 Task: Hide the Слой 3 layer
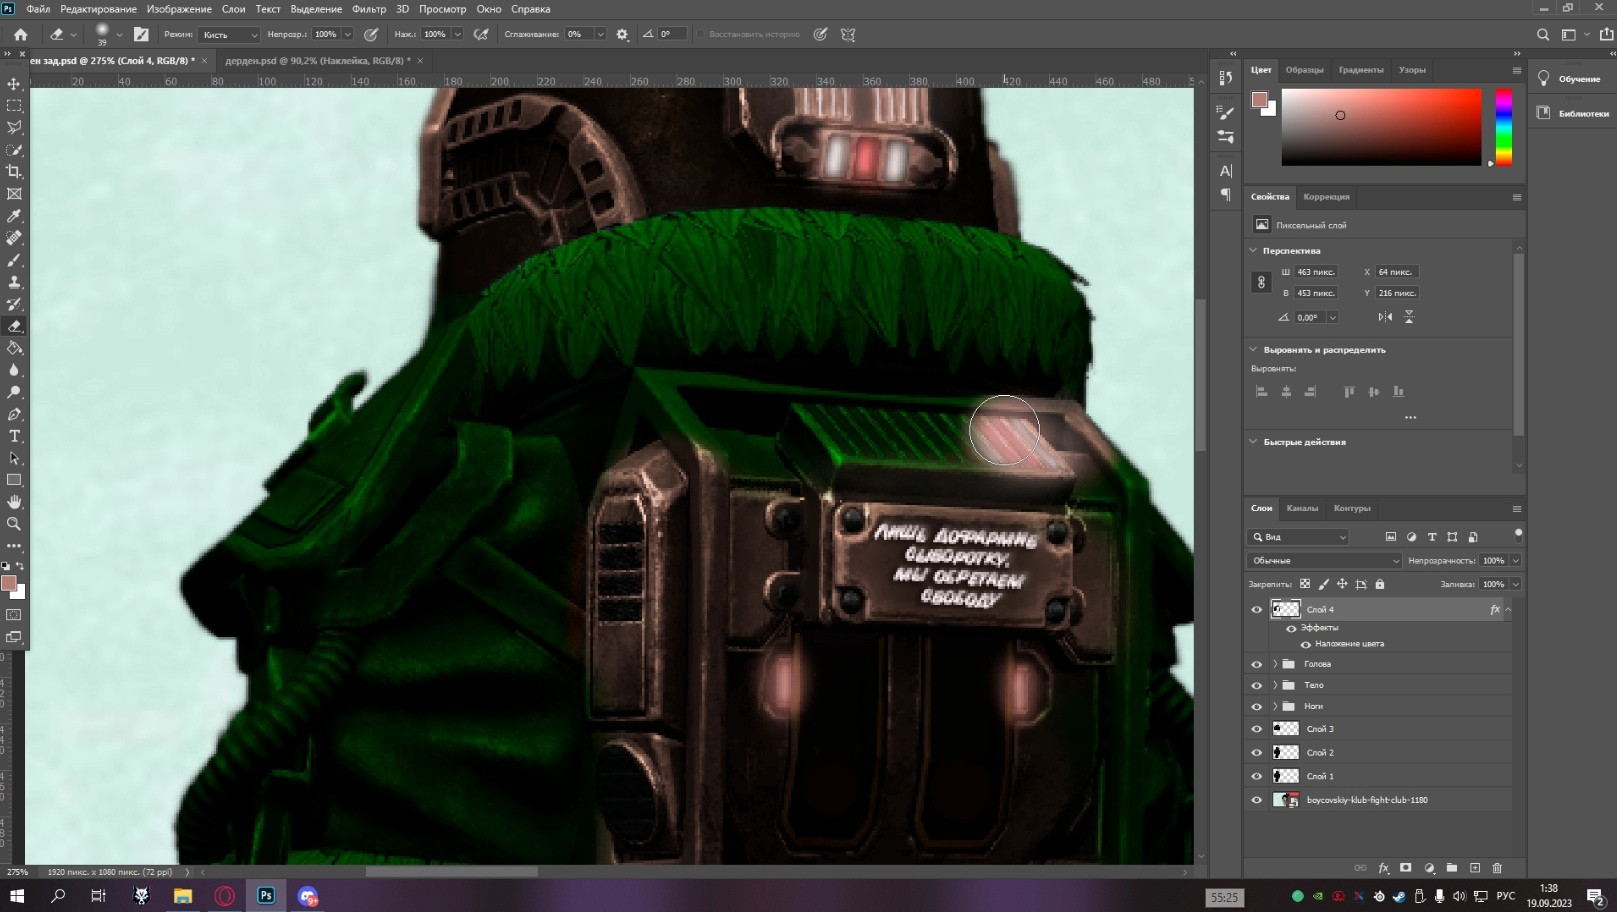click(1257, 729)
